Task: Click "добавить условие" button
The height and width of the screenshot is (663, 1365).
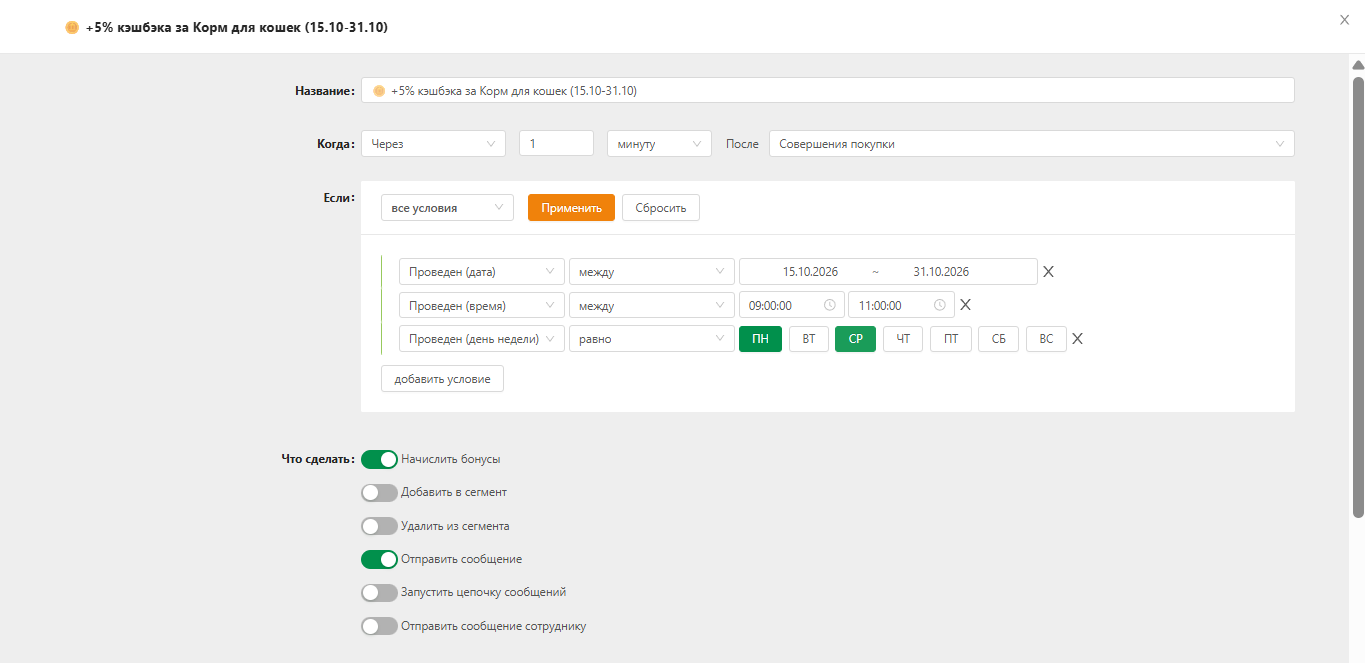Action: pyautogui.click(x=442, y=379)
